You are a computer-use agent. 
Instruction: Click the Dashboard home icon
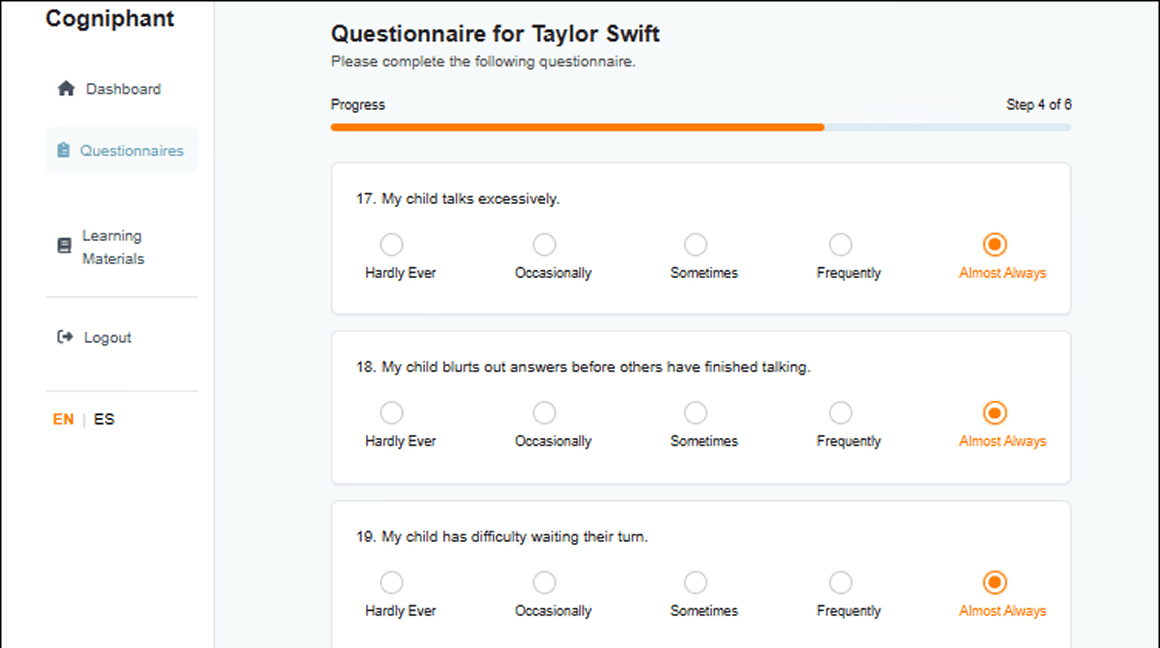(66, 89)
